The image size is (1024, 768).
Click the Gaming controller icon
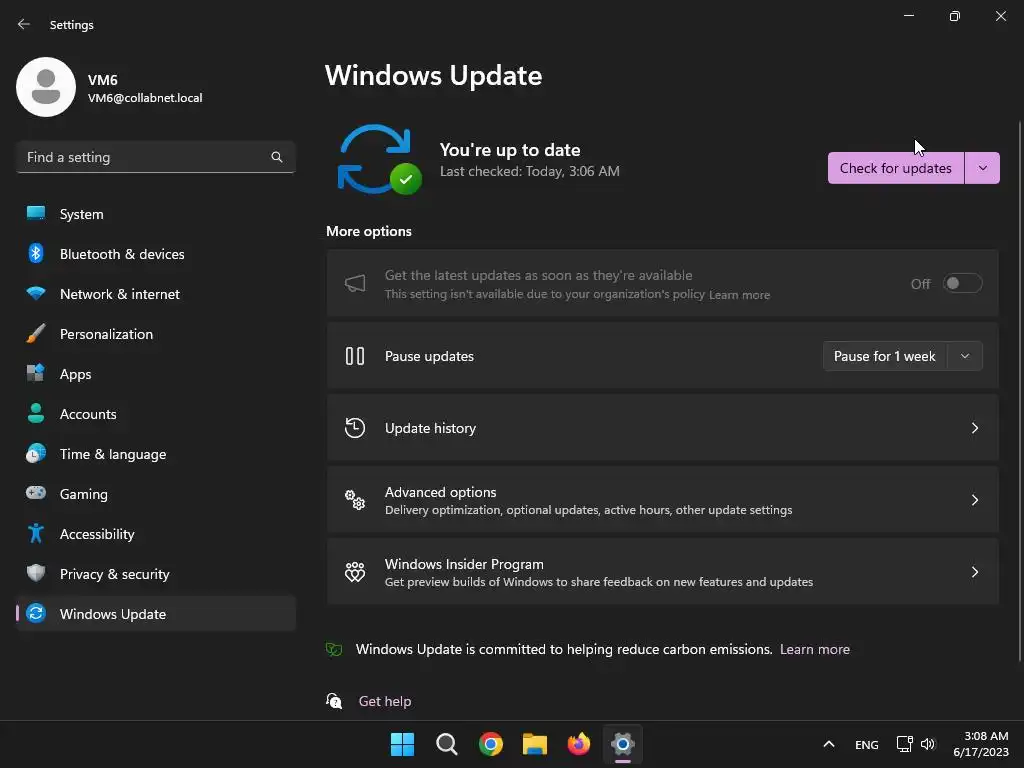[36, 493]
